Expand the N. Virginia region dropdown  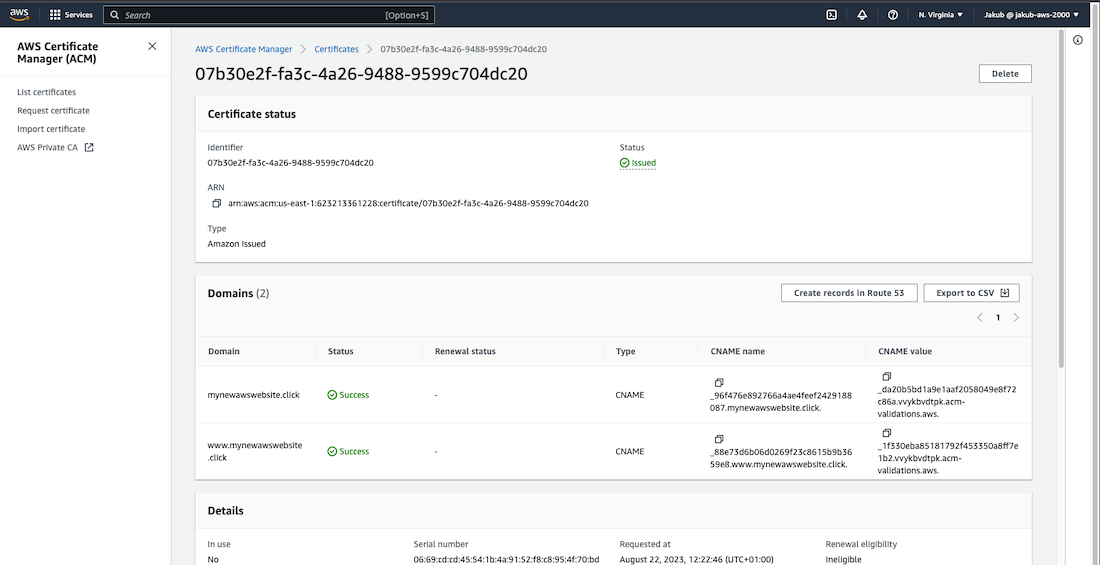(940, 15)
